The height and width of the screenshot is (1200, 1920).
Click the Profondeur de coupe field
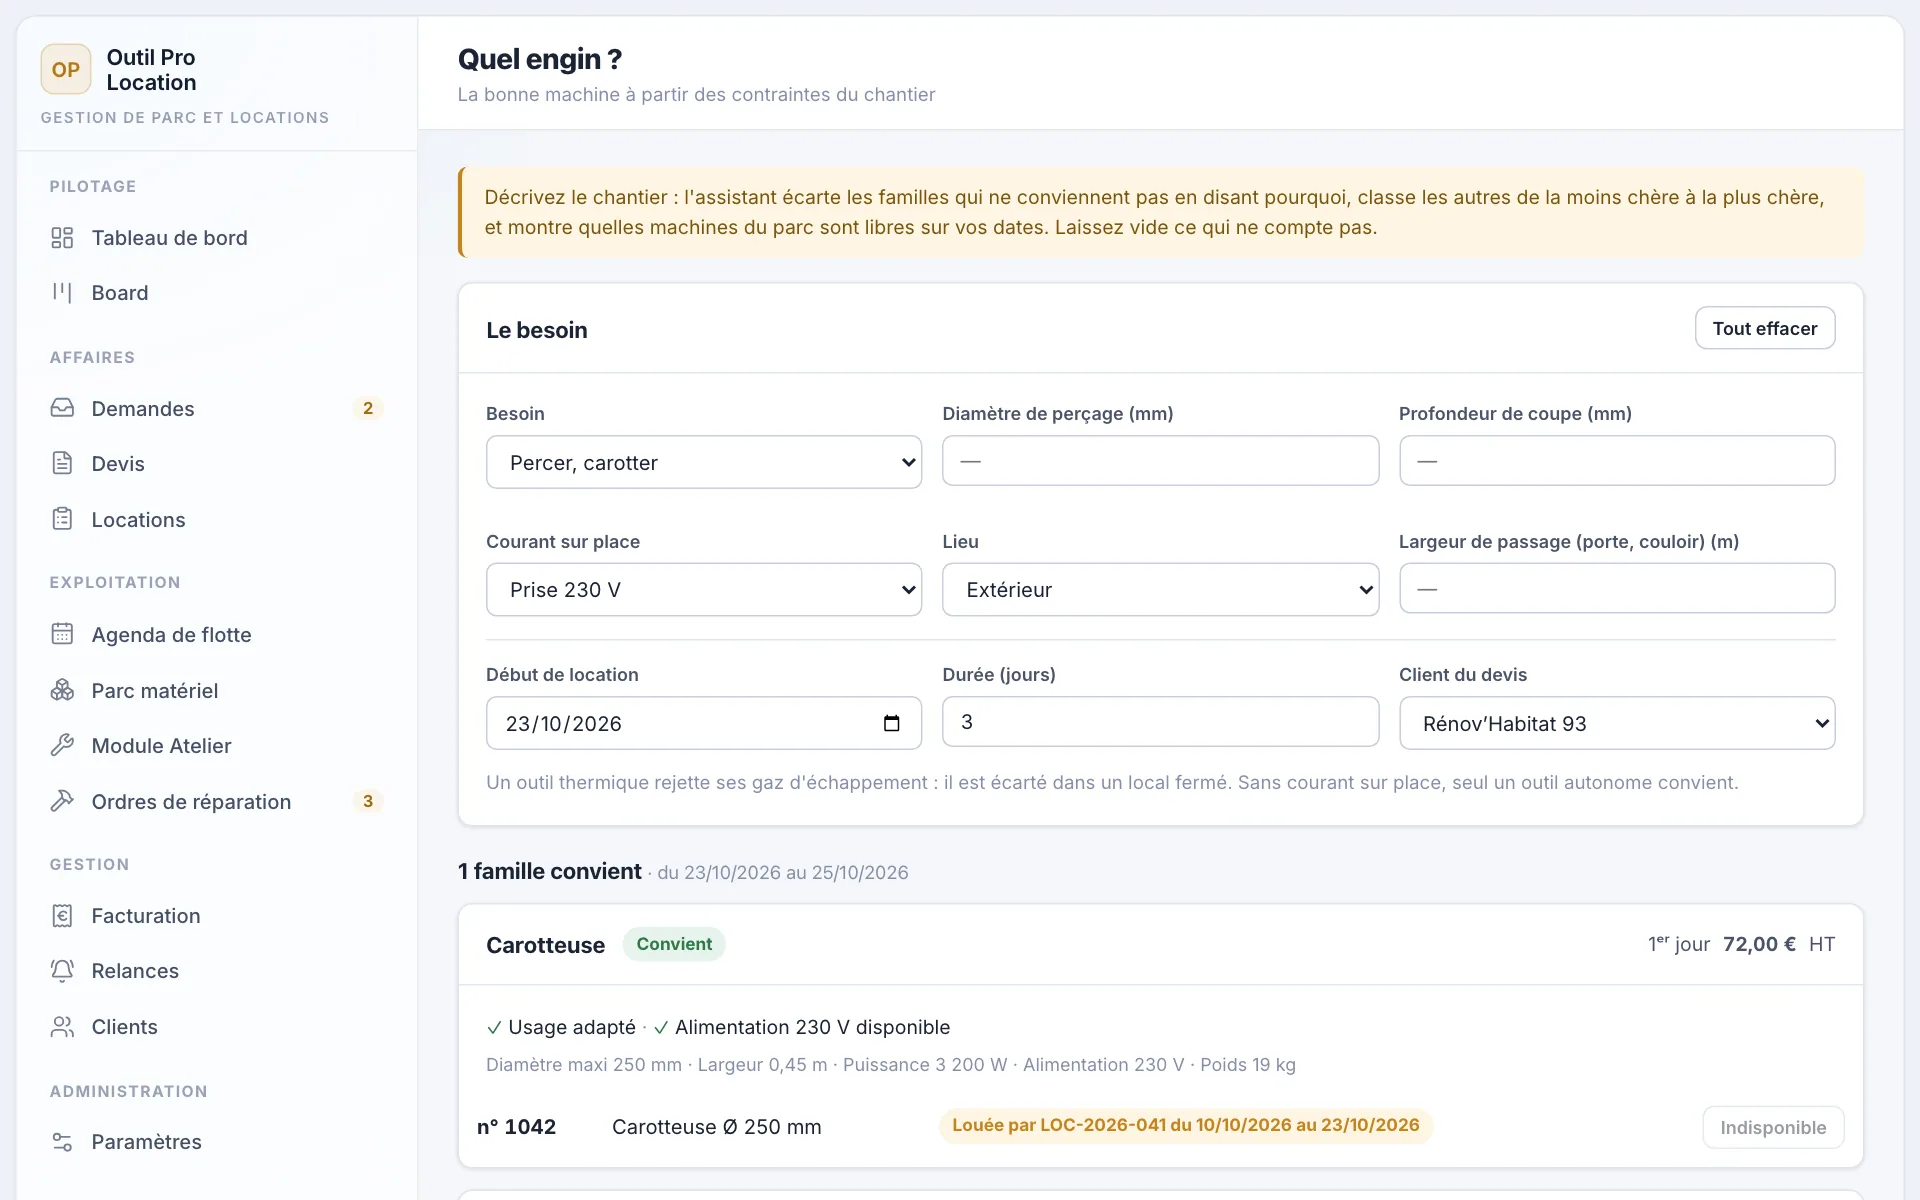coord(1617,461)
